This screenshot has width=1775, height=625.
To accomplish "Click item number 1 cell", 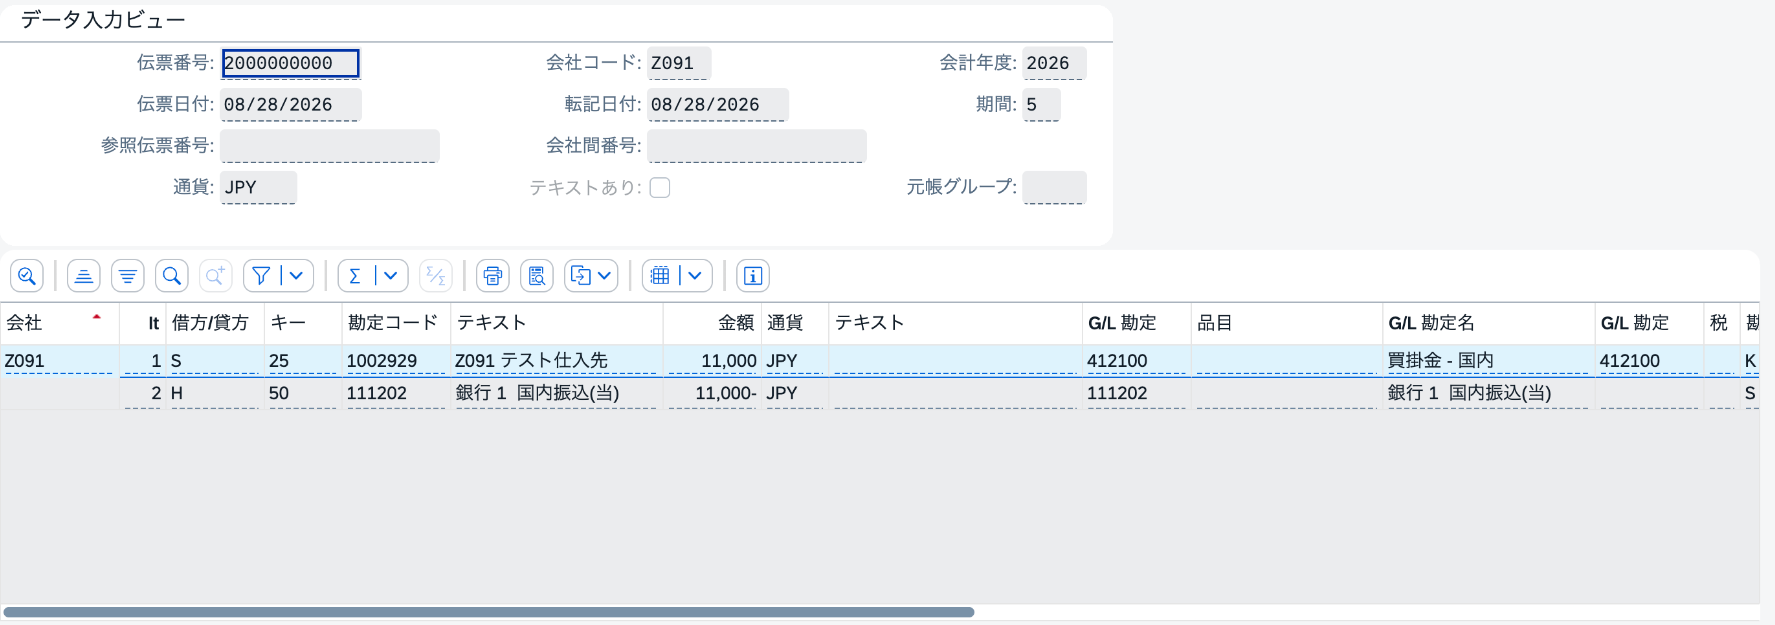I will pyautogui.click(x=143, y=361).
